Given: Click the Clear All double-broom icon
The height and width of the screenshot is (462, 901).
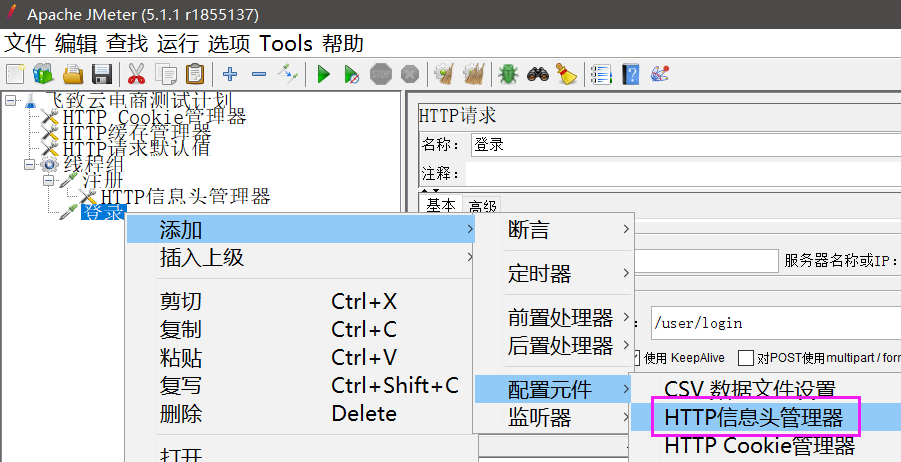Looking at the screenshot, I should [x=473, y=74].
